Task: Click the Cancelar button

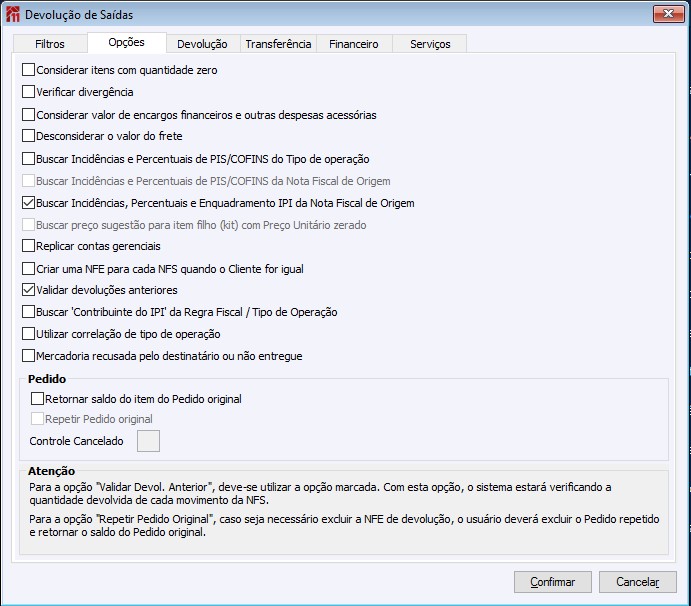Action: point(638,582)
